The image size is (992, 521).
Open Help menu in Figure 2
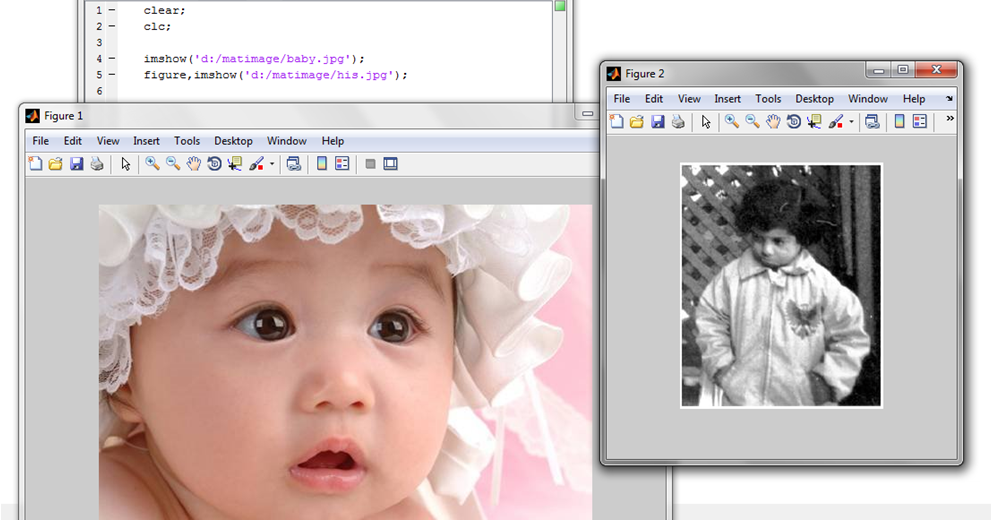tap(914, 99)
